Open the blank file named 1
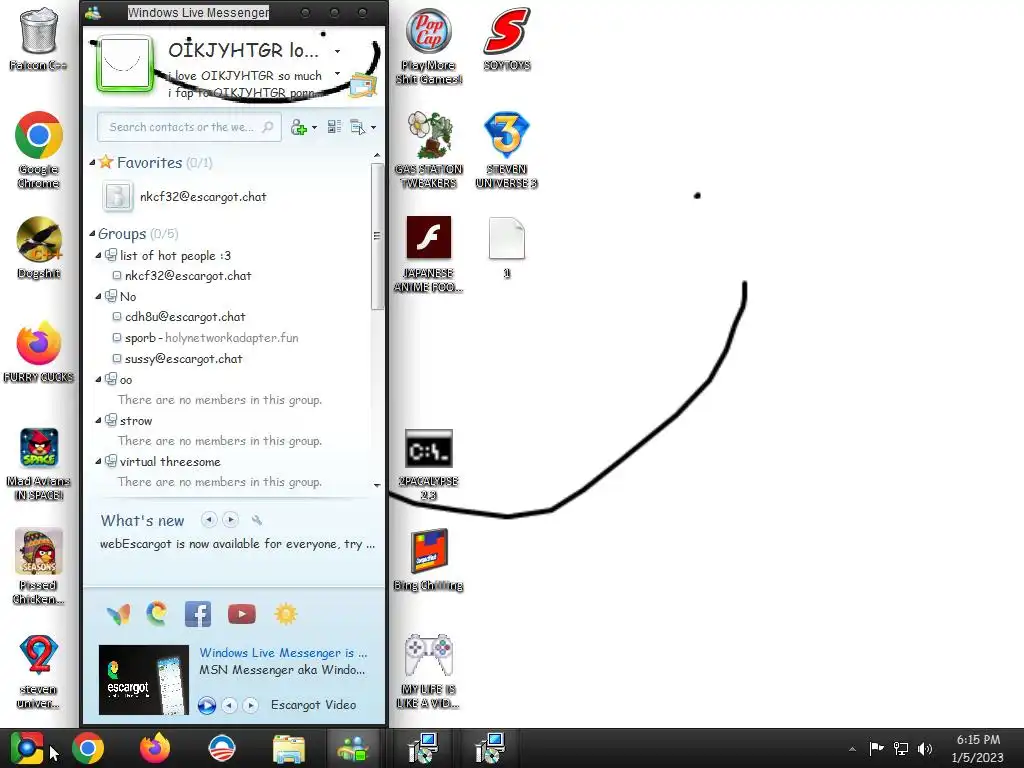The image size is (1024, 768). point(507,248)
